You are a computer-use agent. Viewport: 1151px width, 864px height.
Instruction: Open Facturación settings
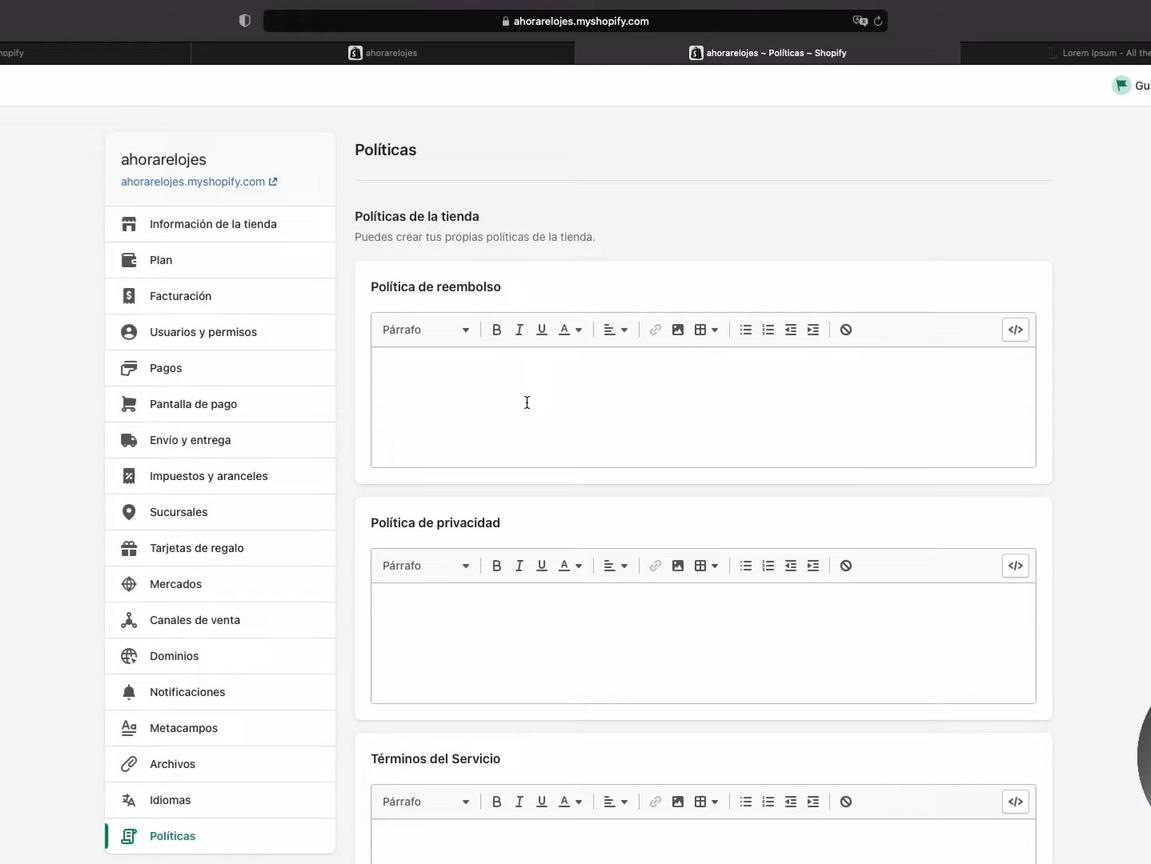point(220,296)
